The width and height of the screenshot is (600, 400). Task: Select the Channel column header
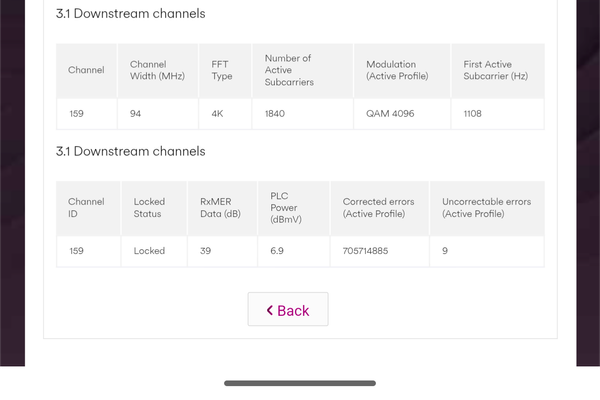click(x=86, y=70)
